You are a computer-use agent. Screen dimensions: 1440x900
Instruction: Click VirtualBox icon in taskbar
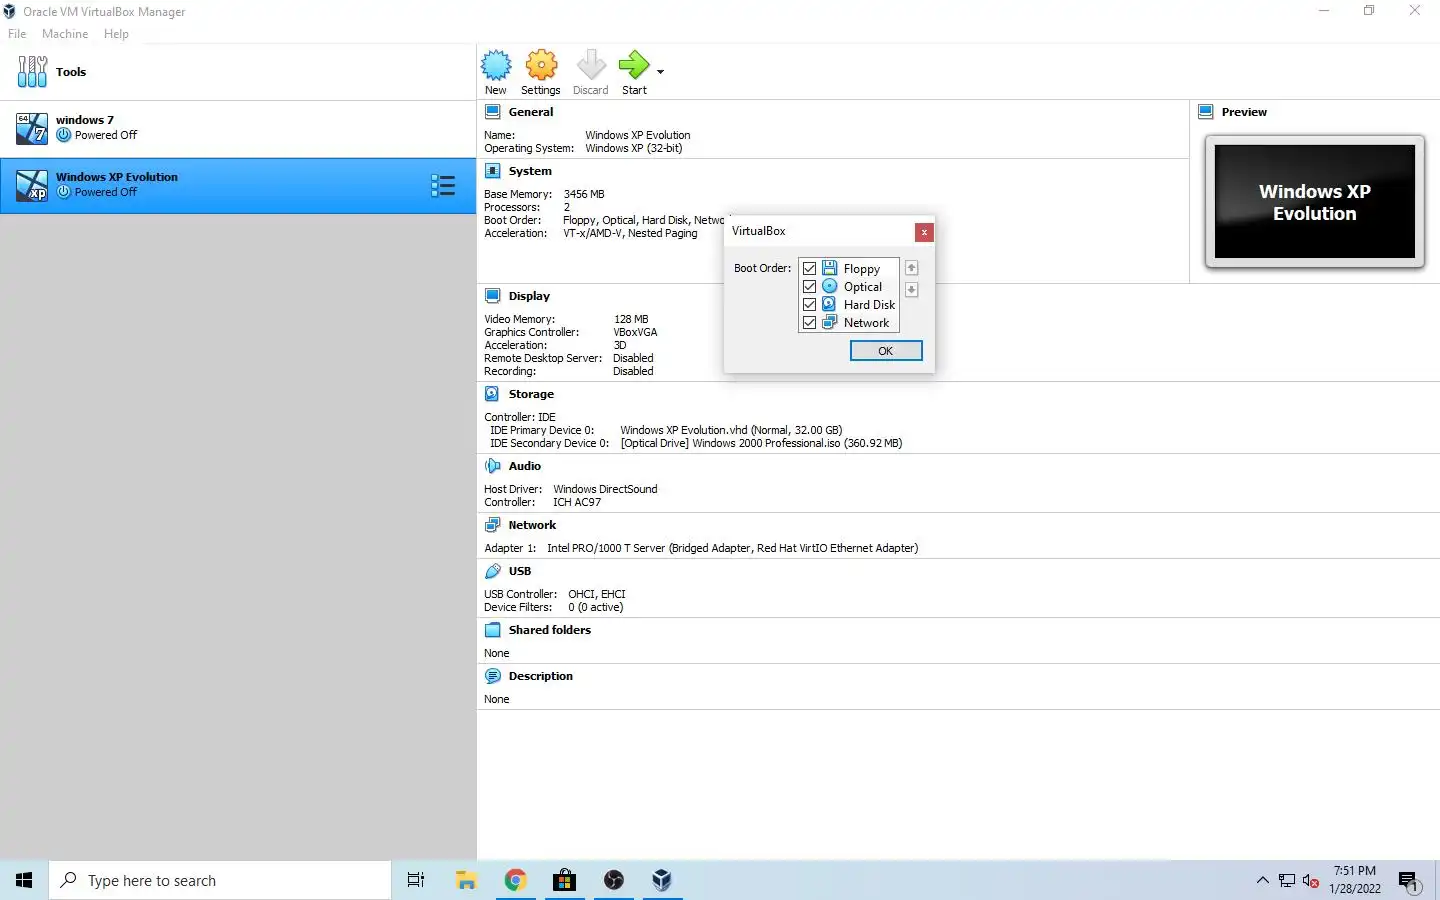662,880
